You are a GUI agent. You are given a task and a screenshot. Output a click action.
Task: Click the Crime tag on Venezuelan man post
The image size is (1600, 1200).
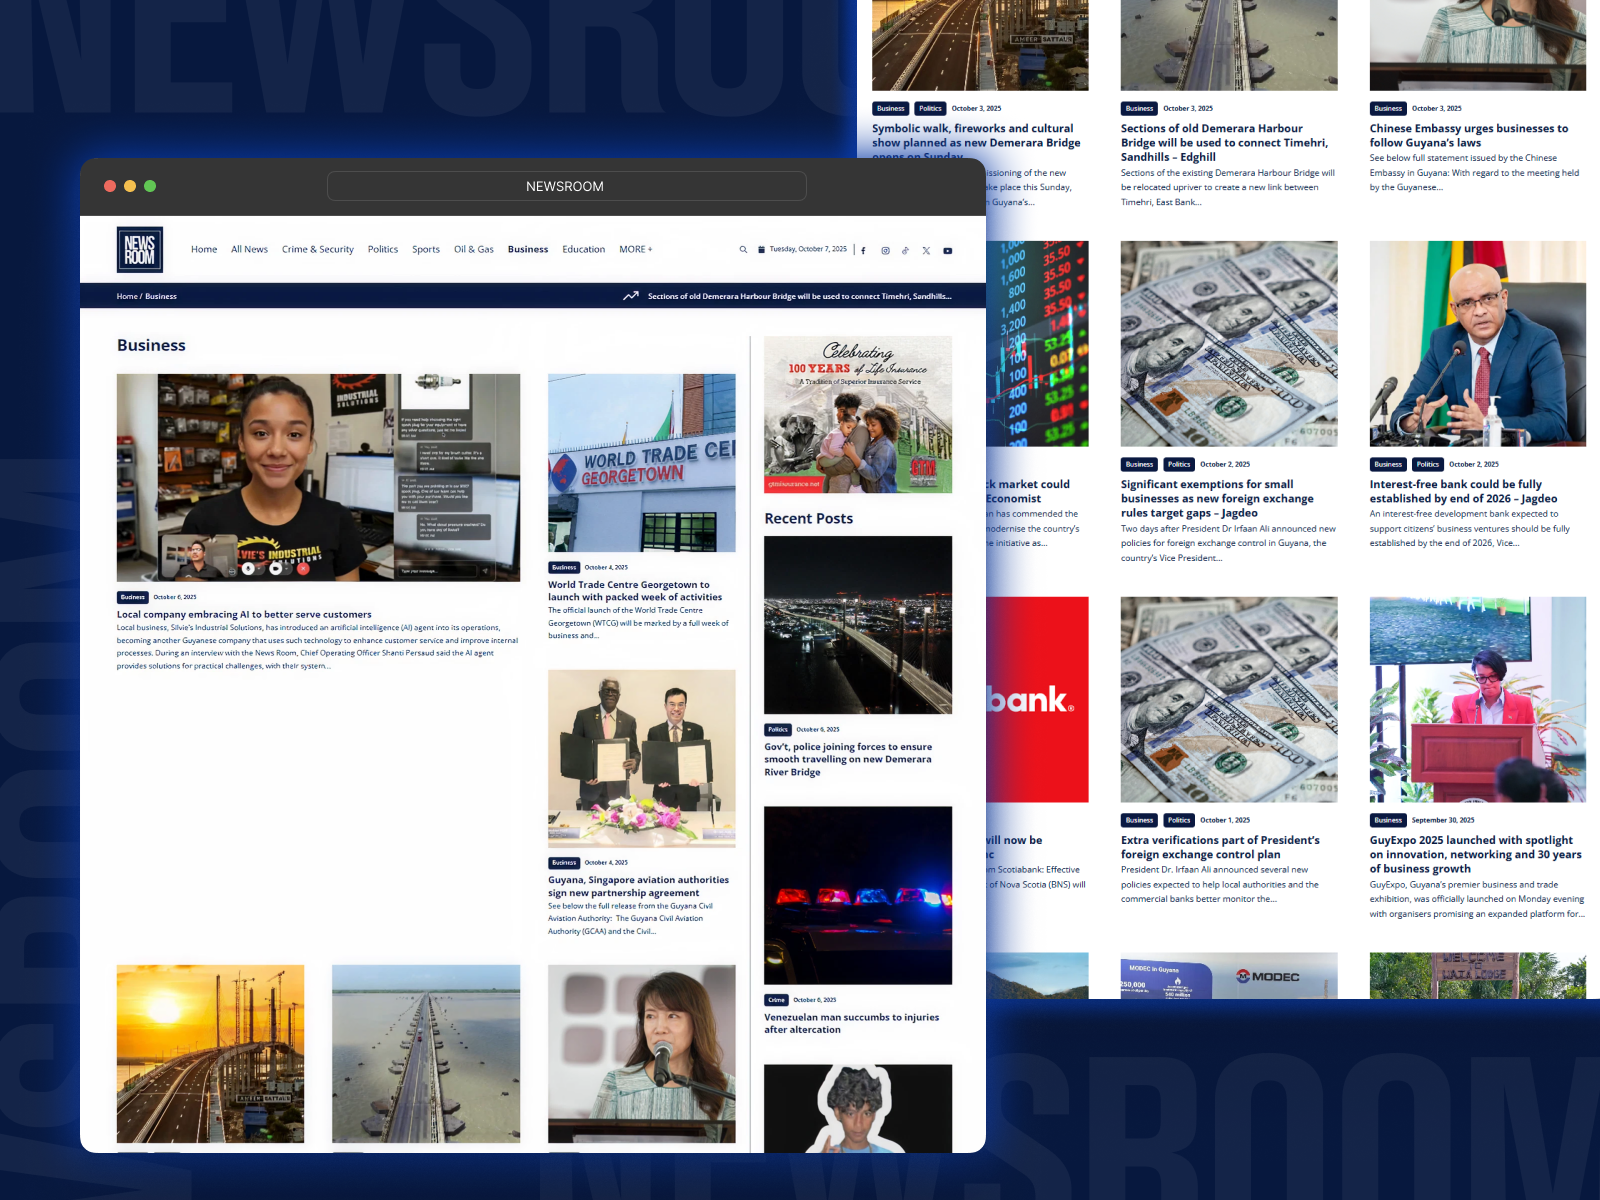pyautogui.click(x=777, y=1000)
